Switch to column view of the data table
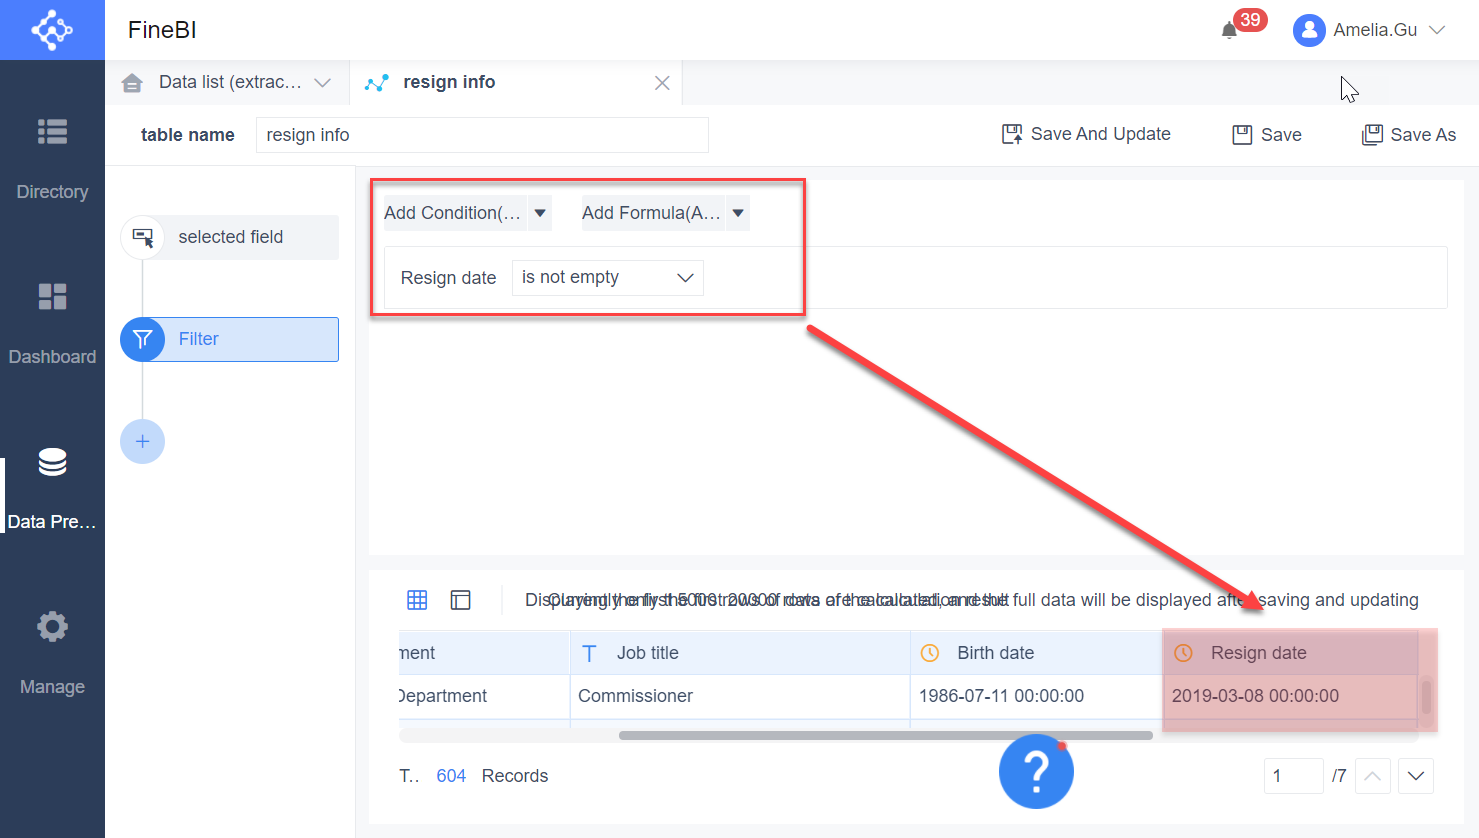Image resolution: width=1479 pixels, height=838 pixels. click(460, 599)
